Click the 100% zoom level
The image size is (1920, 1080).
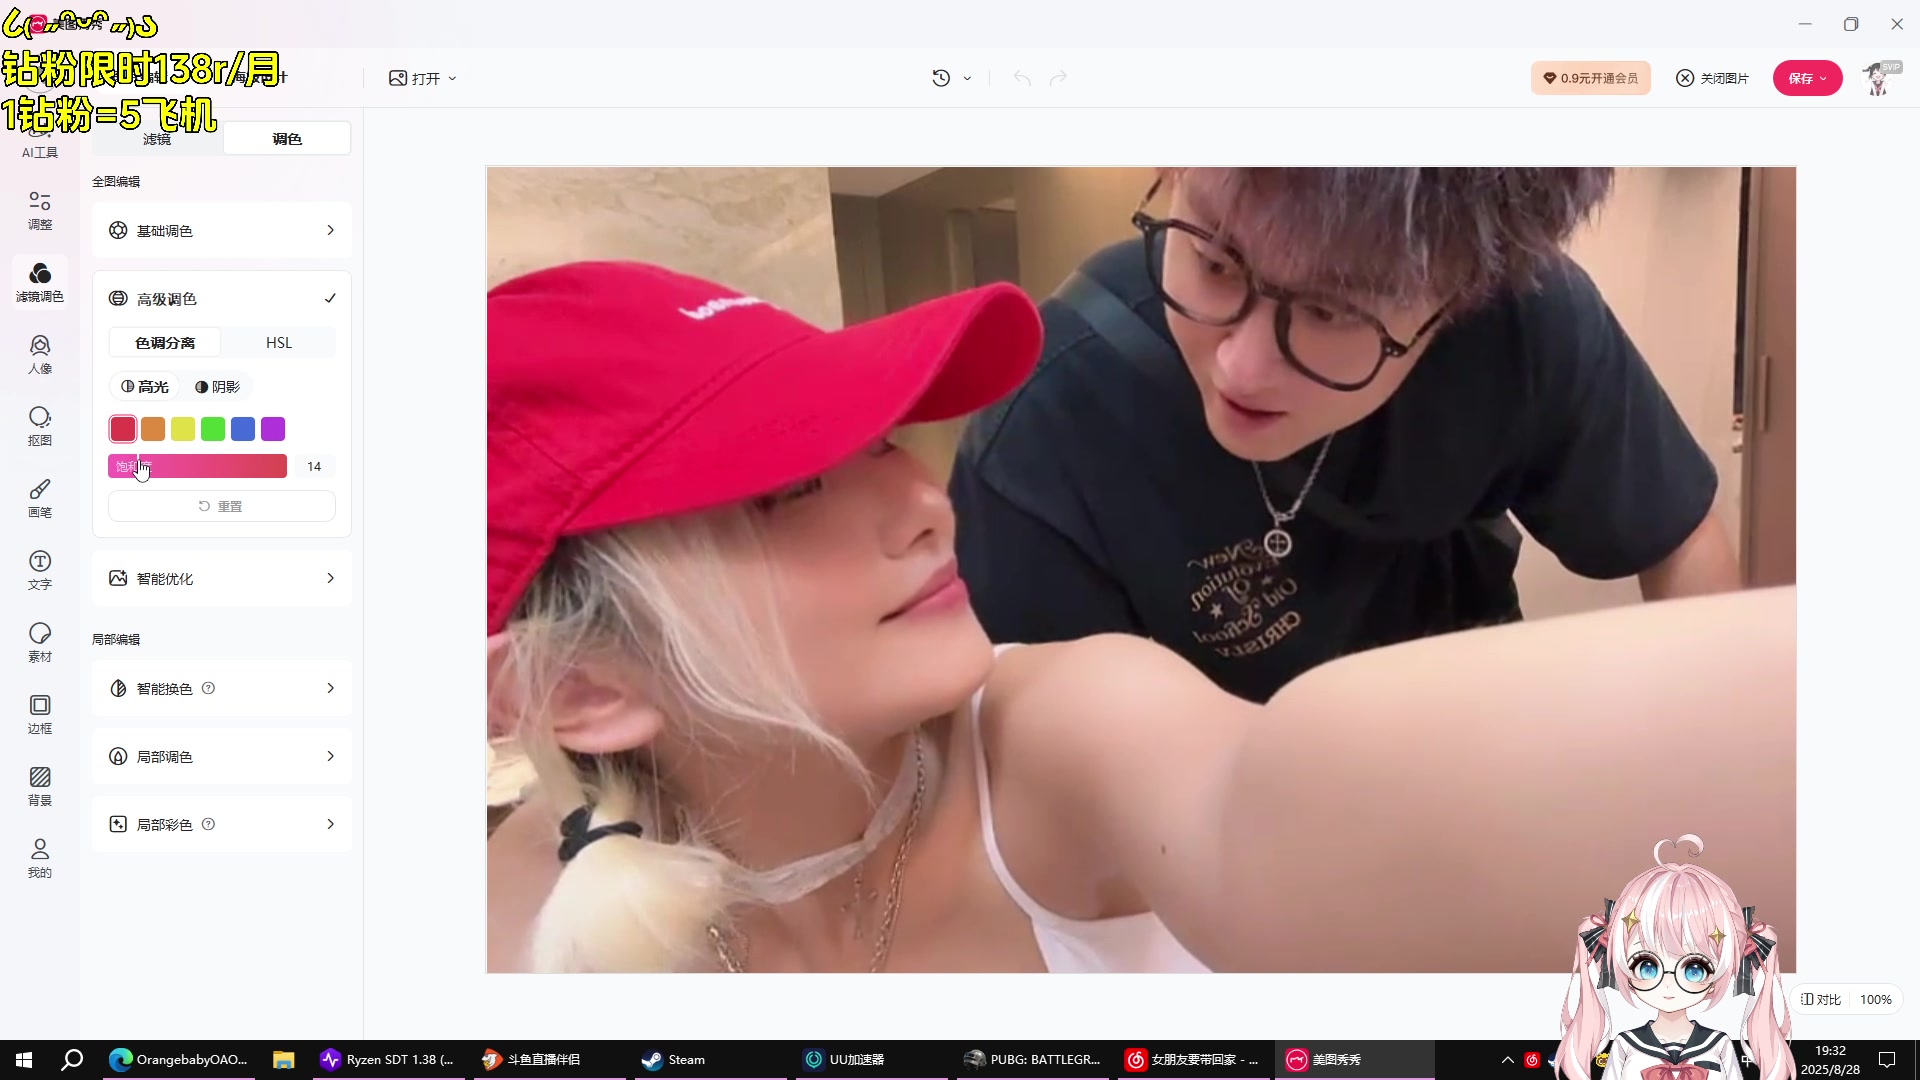click(1876, 999)
